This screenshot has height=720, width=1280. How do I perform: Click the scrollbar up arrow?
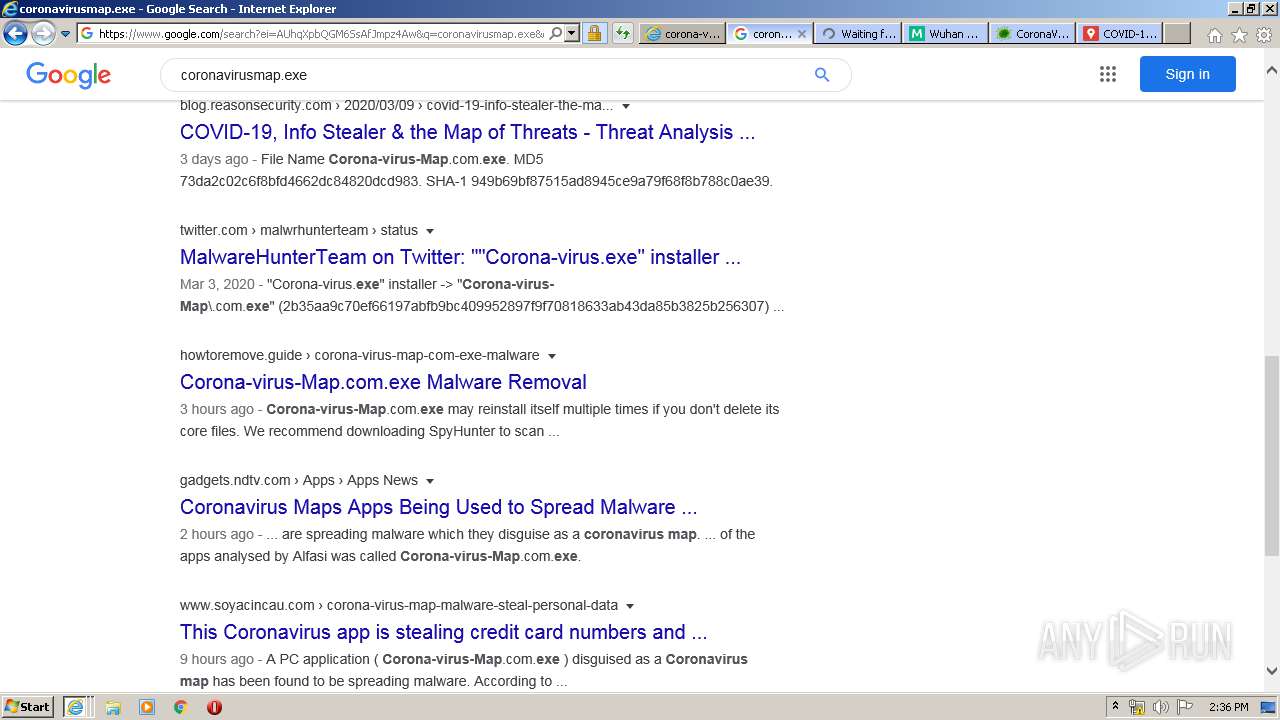click(x=1271, y=71)
